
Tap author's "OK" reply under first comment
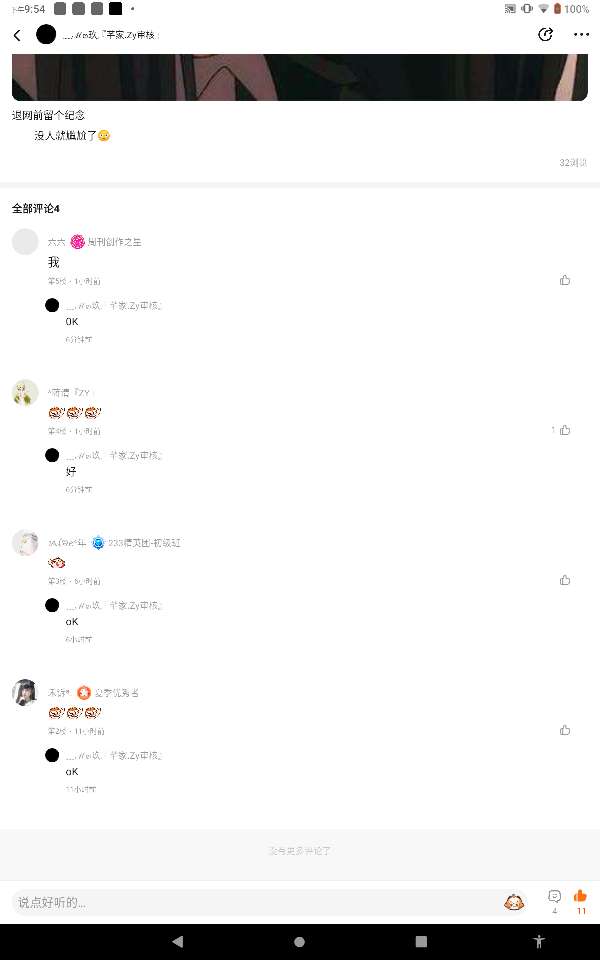pos(72,321)
